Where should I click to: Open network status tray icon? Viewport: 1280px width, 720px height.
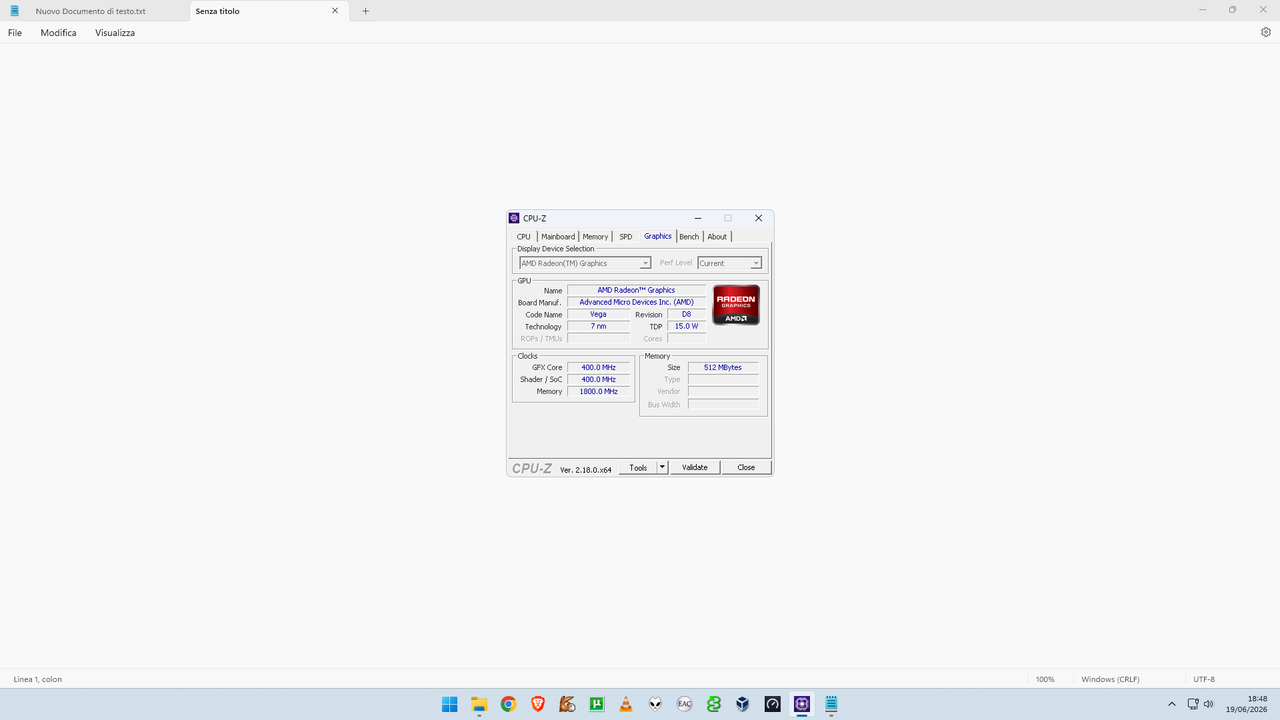(1193, 704)
